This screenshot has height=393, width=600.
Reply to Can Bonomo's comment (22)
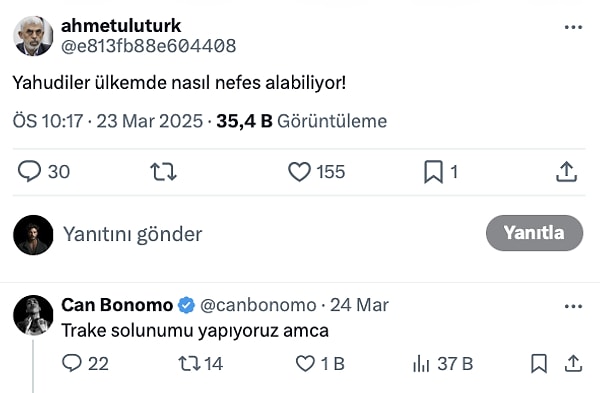coord(85,363)
